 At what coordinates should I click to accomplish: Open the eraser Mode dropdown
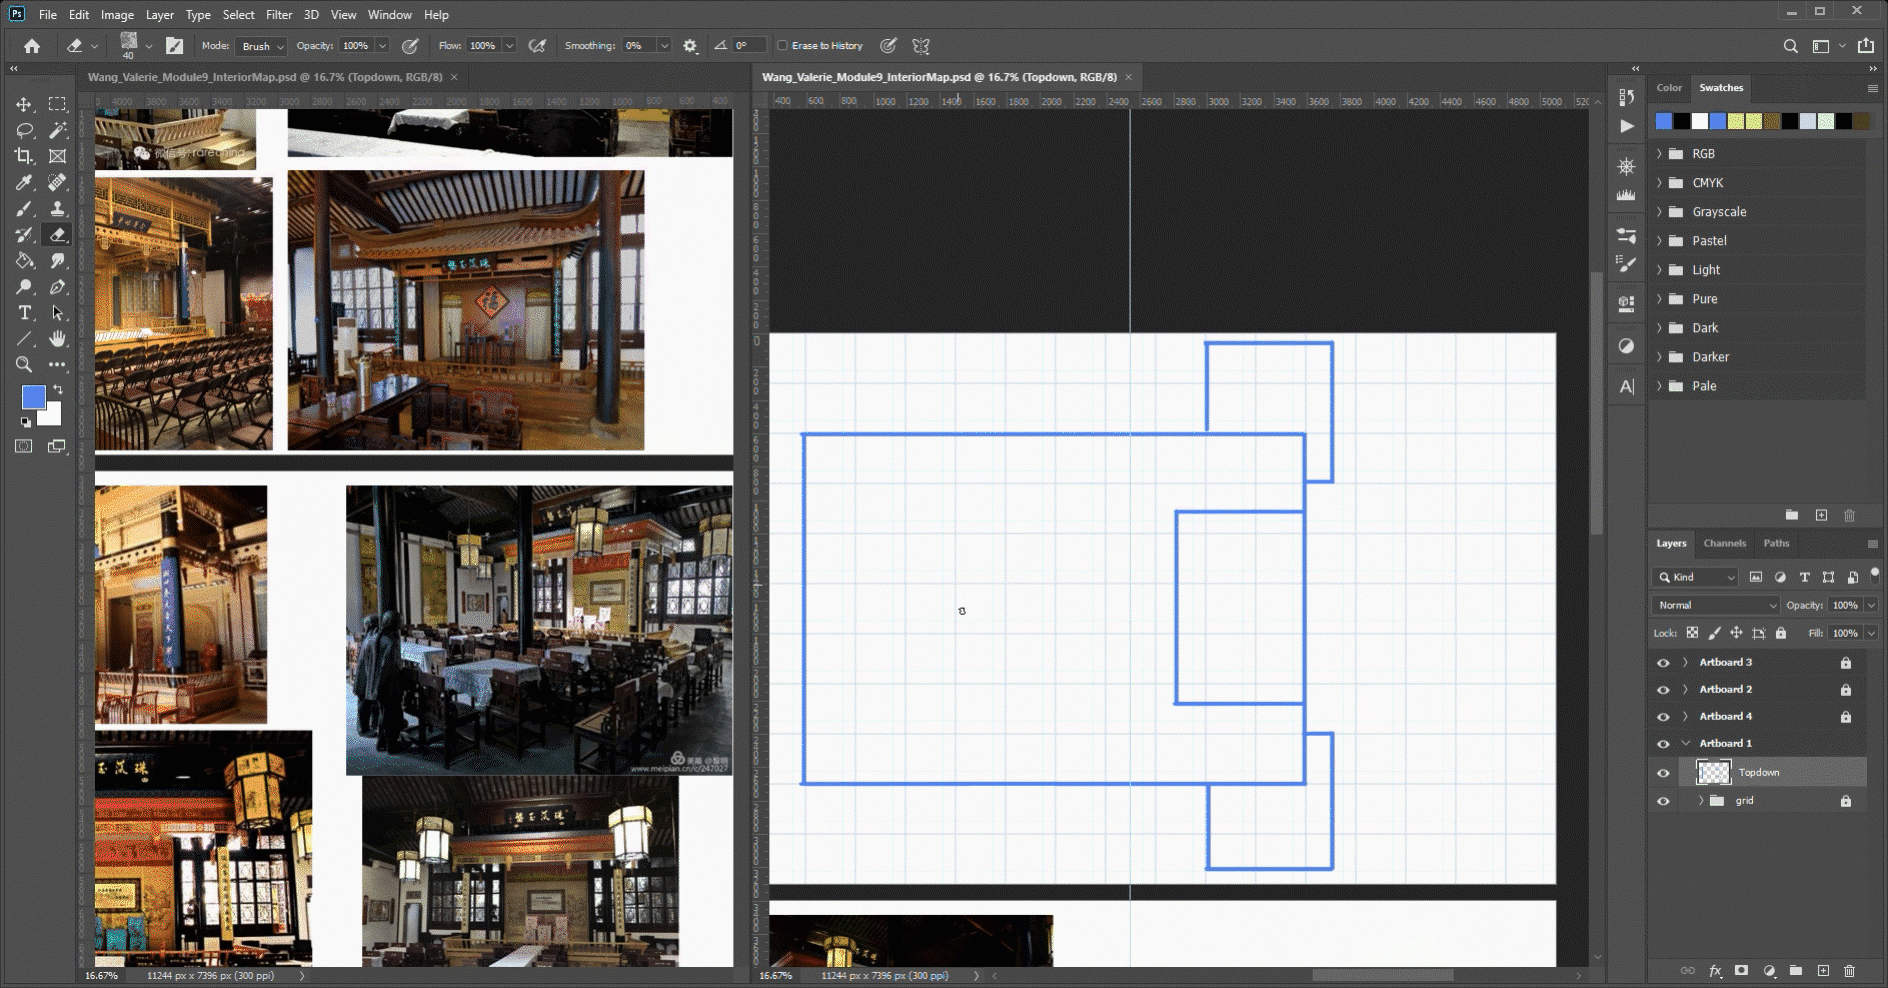[263, 46]
